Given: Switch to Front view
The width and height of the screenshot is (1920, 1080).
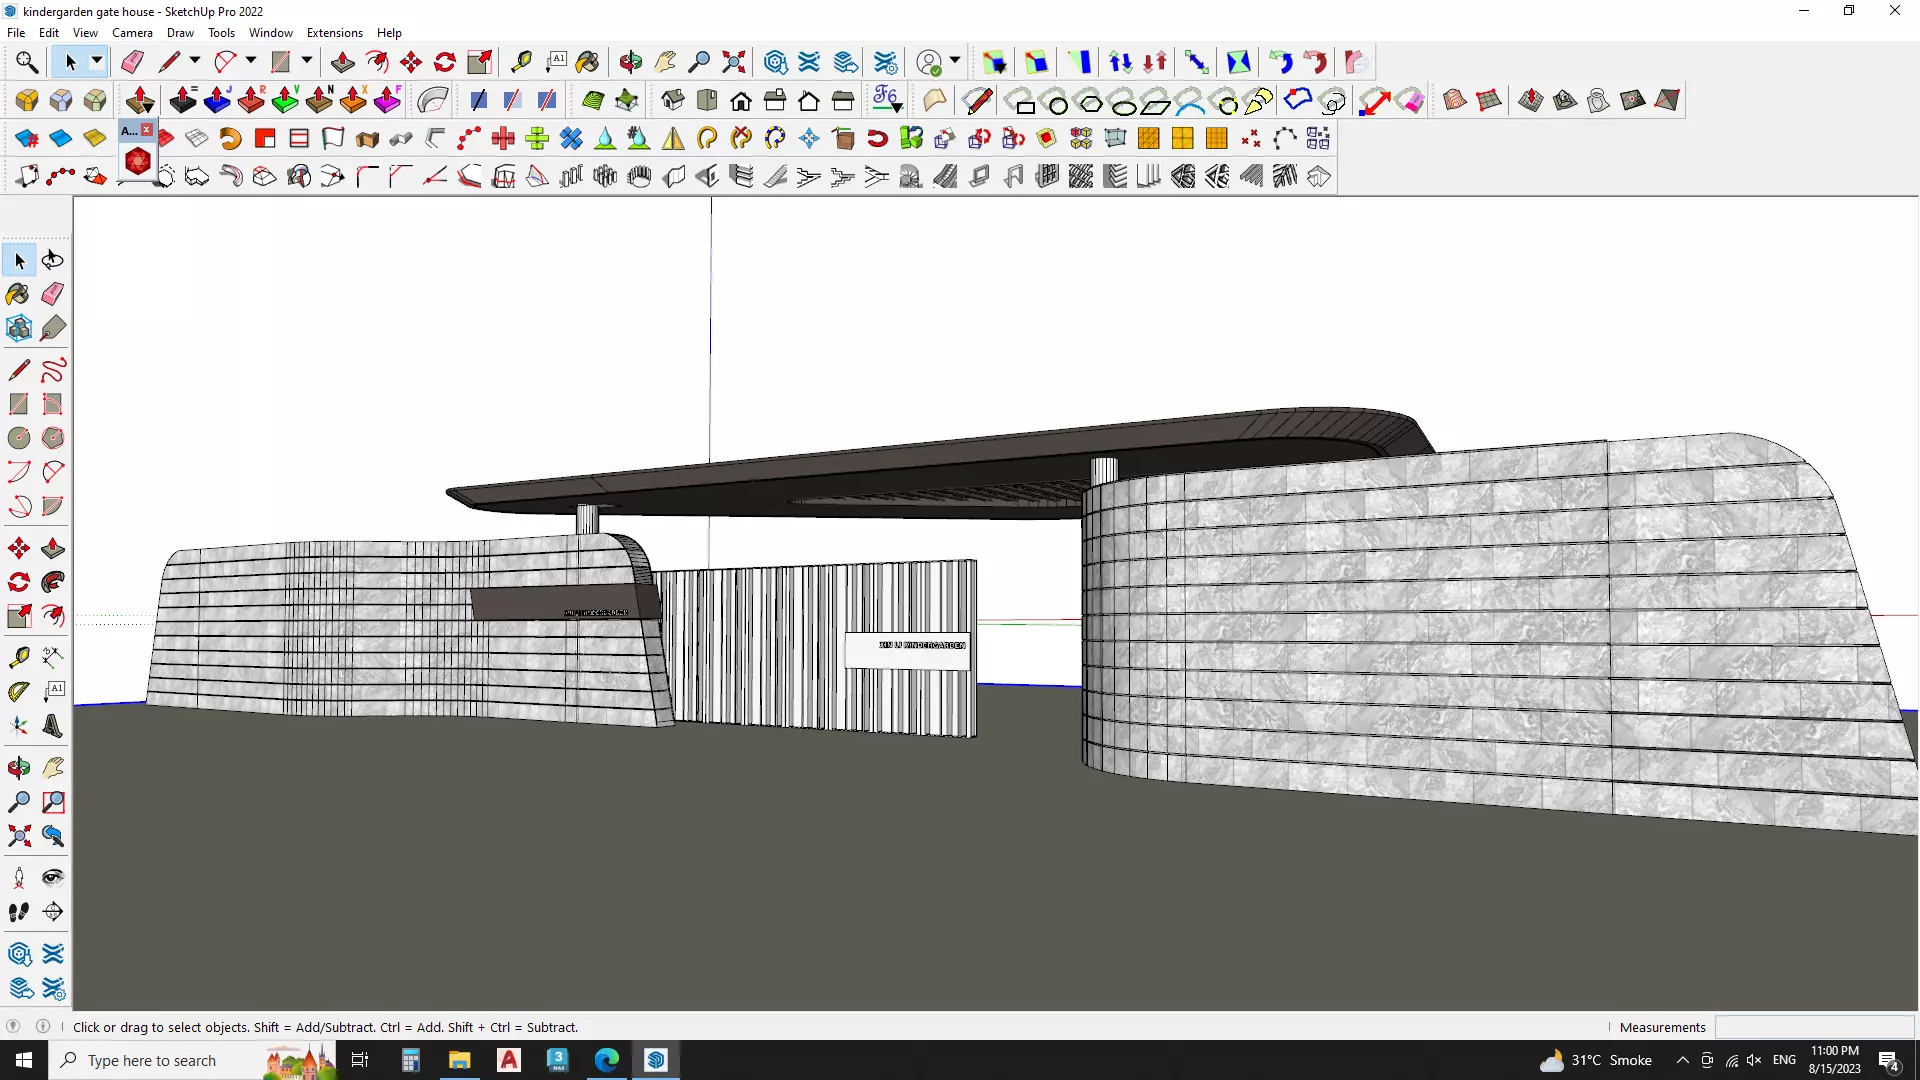Looking at the screenshot, I should click(x=741, y=100).
